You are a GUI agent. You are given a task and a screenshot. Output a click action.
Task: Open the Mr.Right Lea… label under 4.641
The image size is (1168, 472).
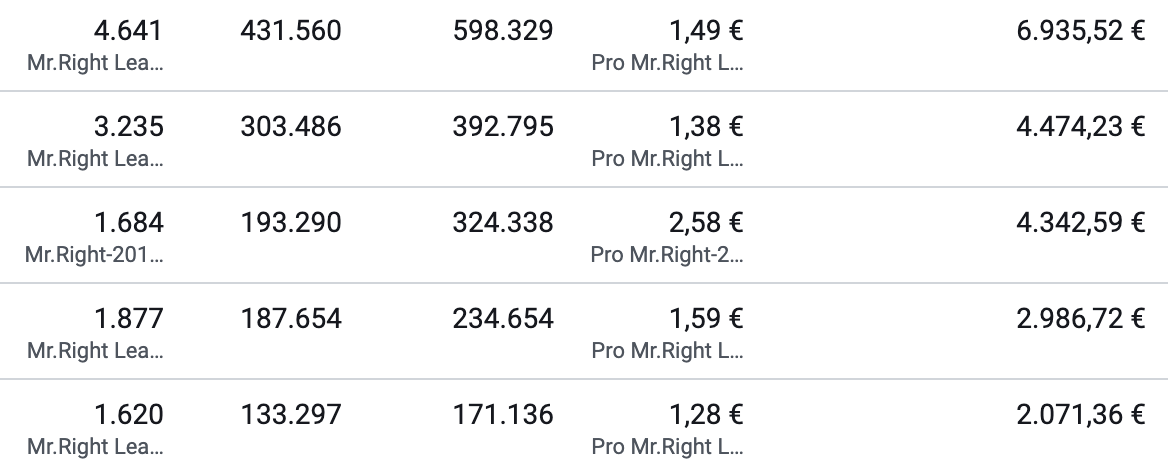[95, 63]
